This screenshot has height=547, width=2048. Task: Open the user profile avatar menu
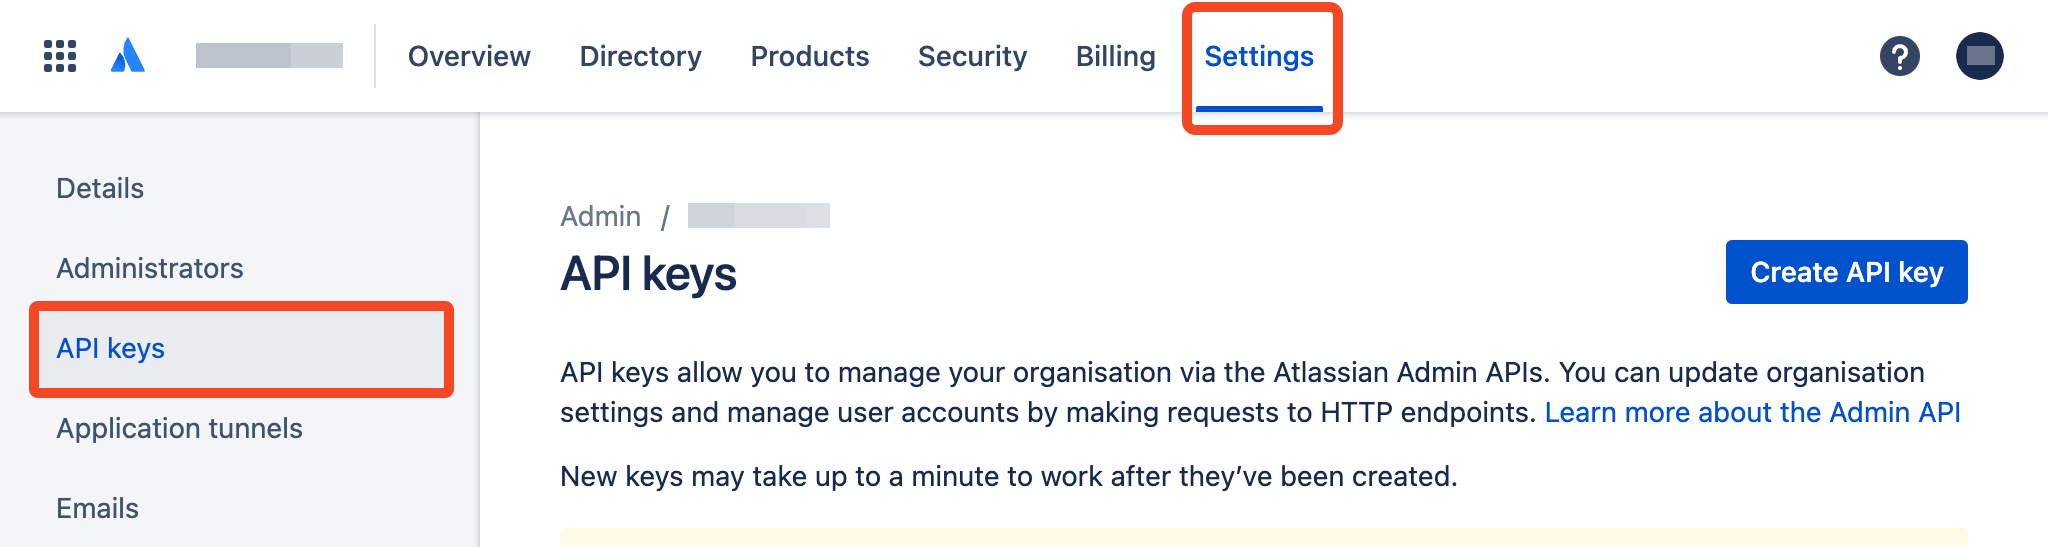pos(1979,56)
